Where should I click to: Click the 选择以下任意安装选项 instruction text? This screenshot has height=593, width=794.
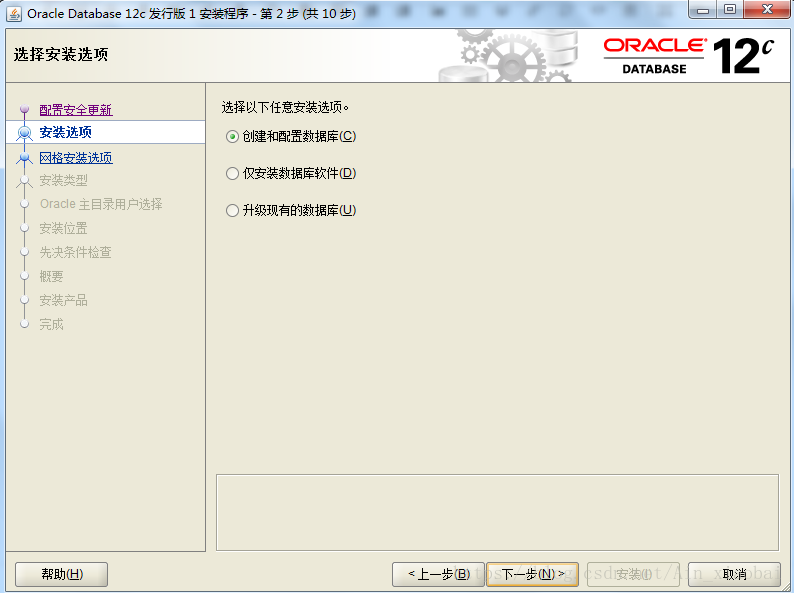click(285, 107)
